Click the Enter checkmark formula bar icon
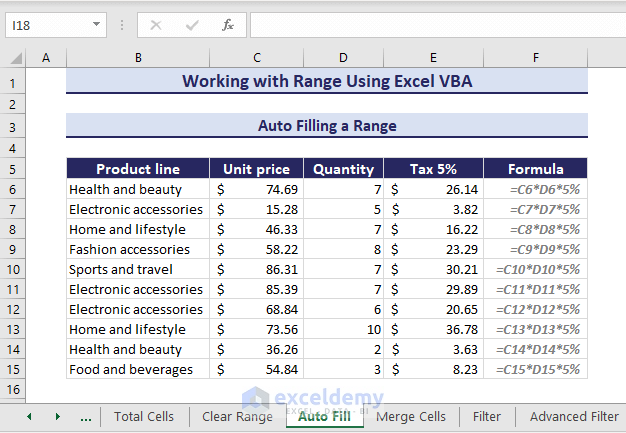This screenshot has width=626, height=433. click(x=191, y=25)
